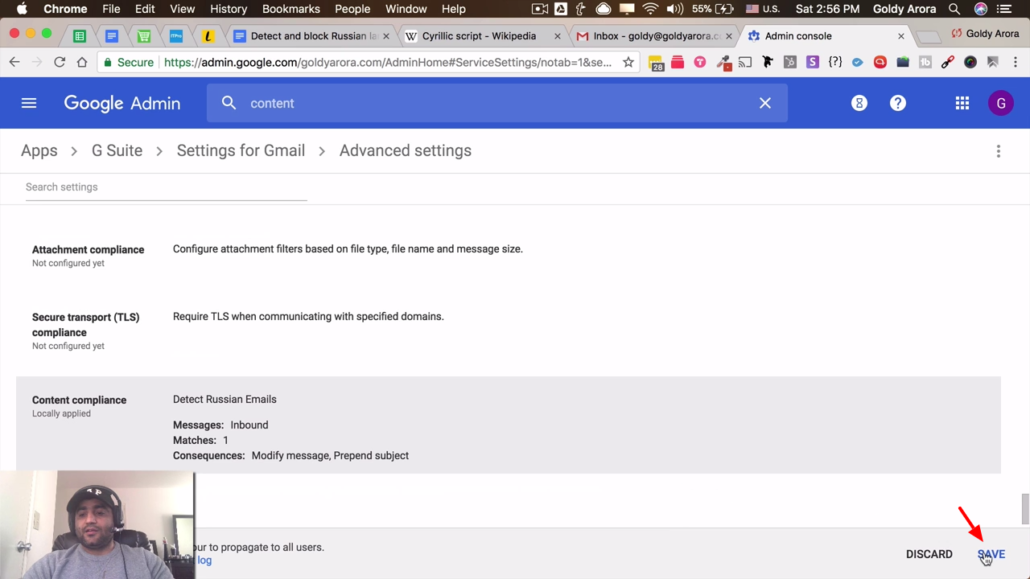
Task: Click the Chrome address bar URL
Action: pos(388,62)
